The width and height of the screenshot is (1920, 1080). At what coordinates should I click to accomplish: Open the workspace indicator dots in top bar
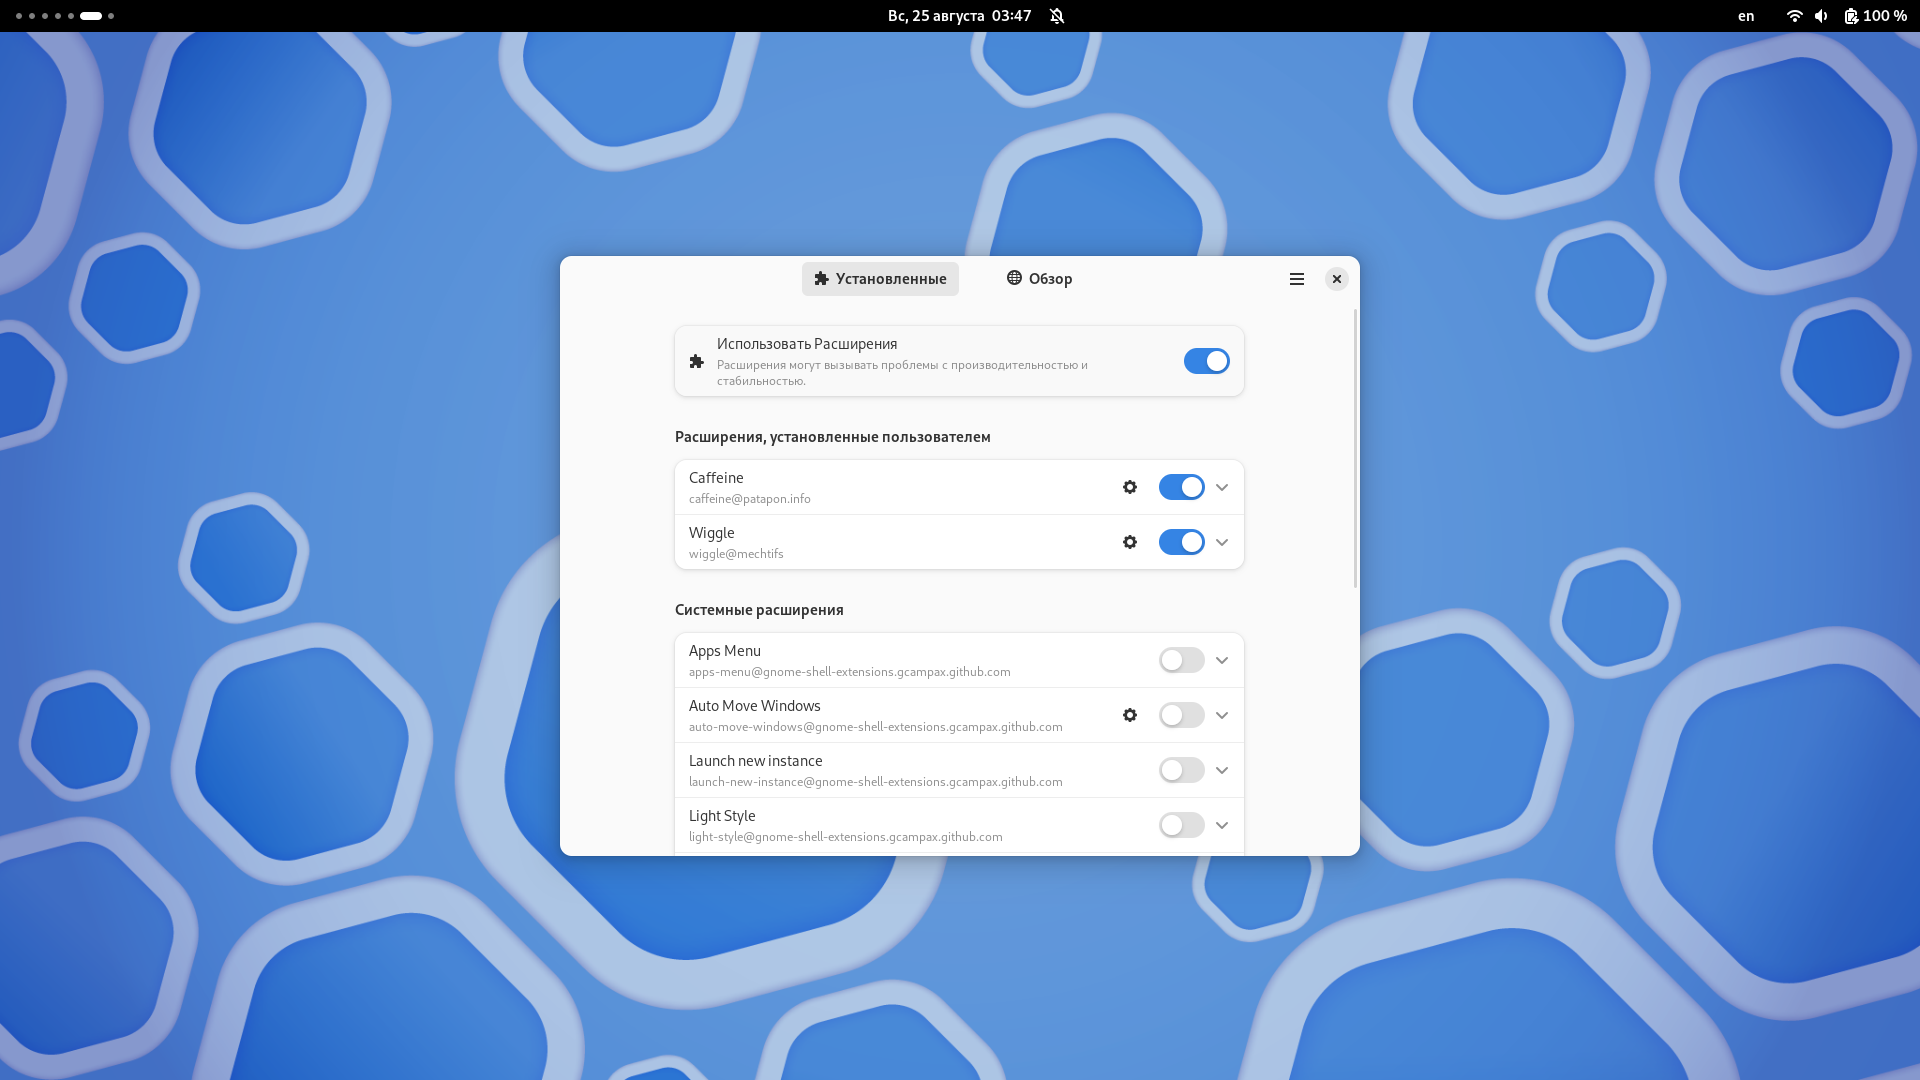coord(65,16)
